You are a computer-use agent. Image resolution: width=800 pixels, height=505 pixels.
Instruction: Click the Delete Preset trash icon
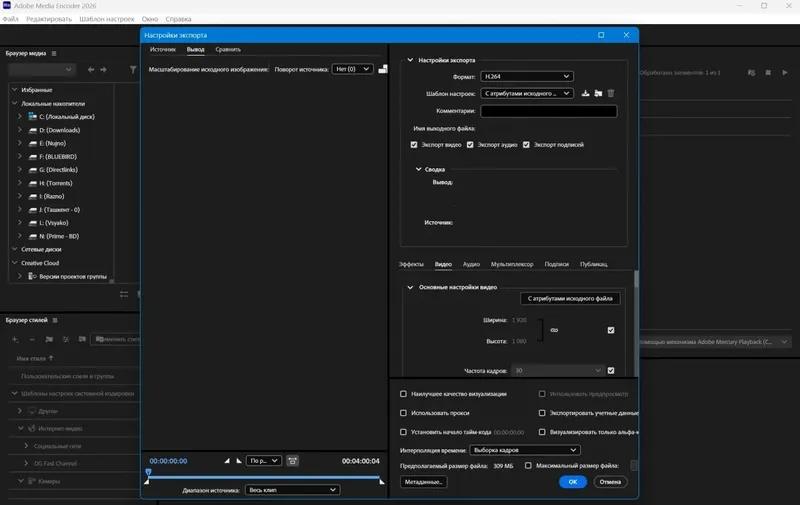(611, 93)
